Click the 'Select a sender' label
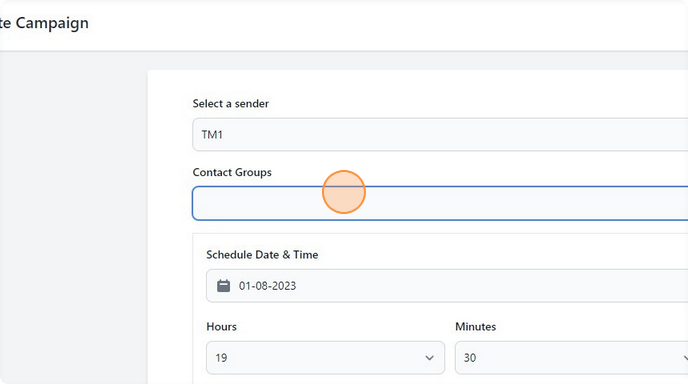Screen dimensions: 688x384 230,104
